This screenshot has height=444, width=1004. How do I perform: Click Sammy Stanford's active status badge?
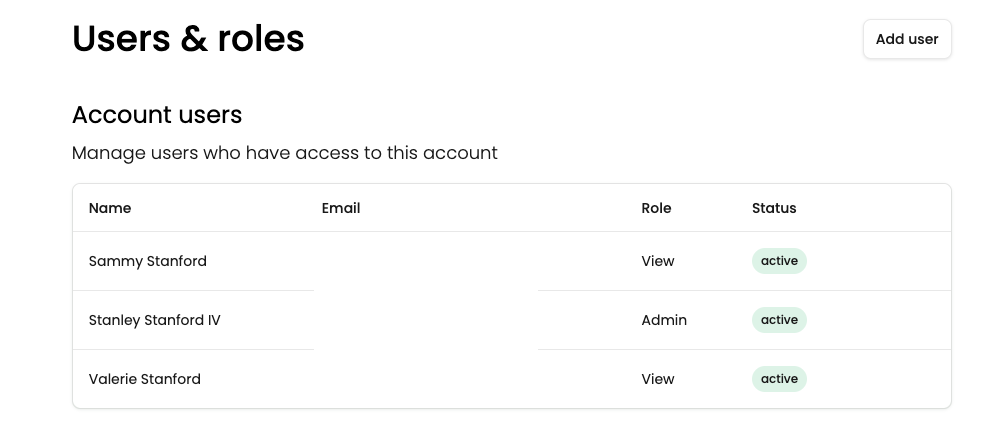779,261
